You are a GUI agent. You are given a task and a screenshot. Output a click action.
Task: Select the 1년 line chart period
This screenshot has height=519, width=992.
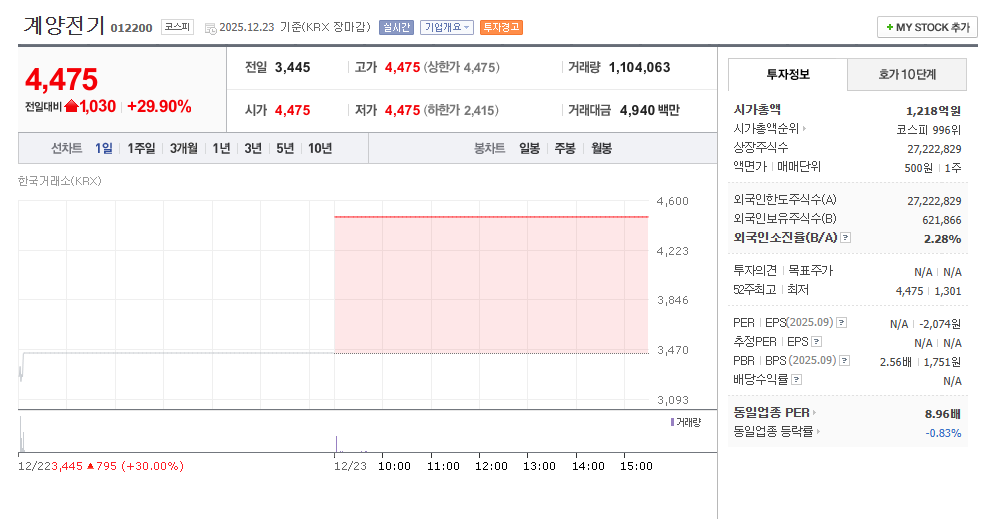(221, 148)
